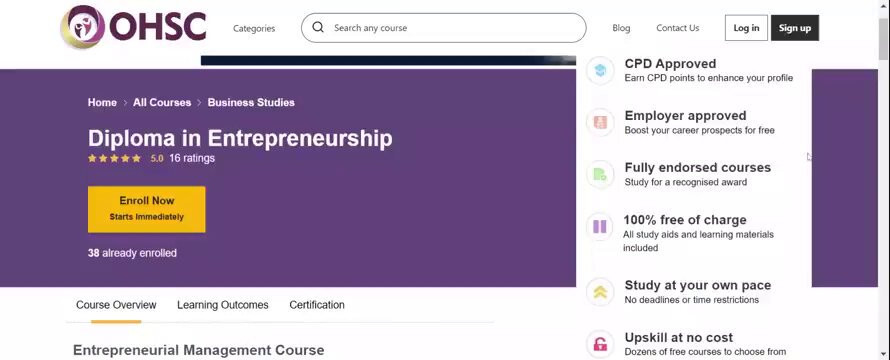The height and width of the screenshot is (360, 890).
Task: Click the CPD Approved cube icon
Action: [x=600, y=70]
